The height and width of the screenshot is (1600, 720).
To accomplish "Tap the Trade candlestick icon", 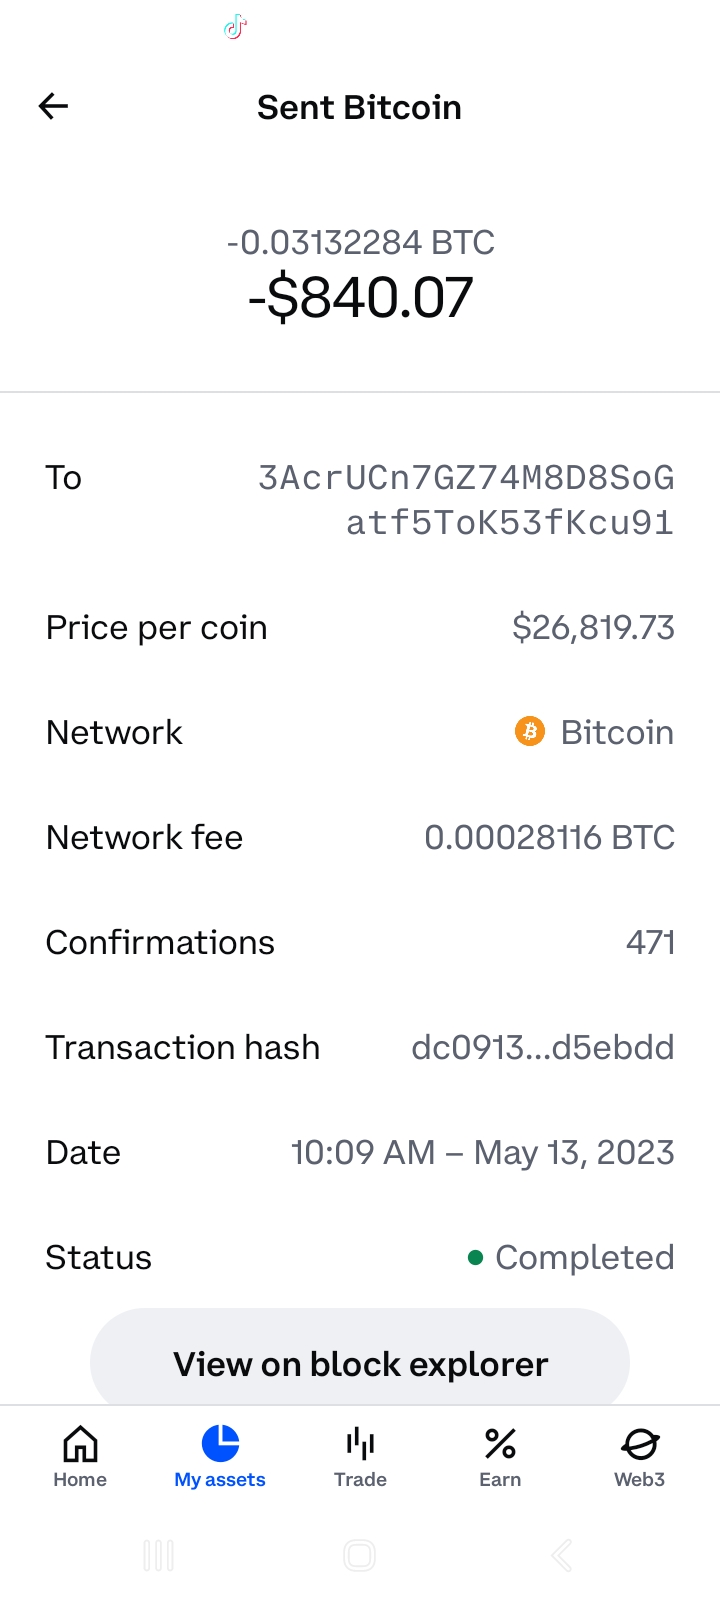I will coord(360,1444).
